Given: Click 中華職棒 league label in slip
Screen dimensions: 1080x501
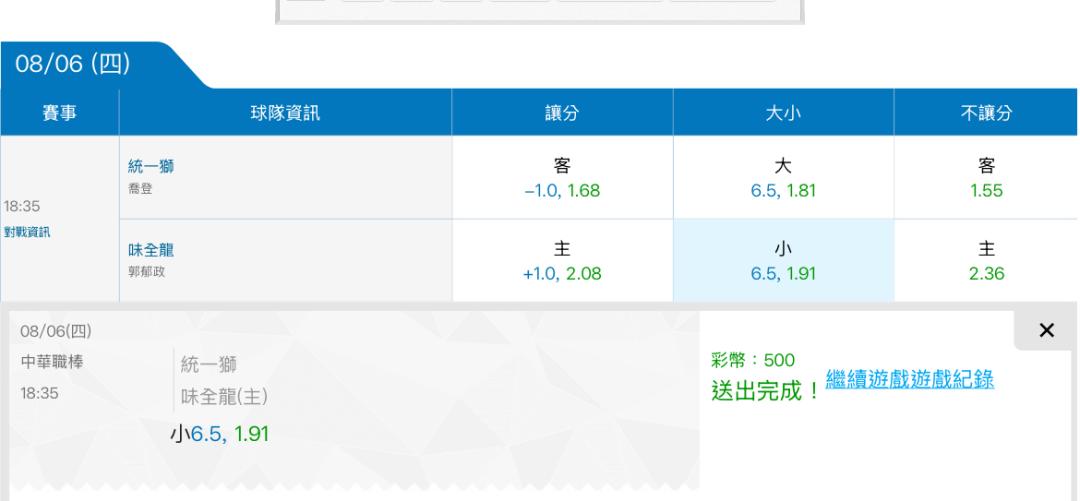Looking at the screenshot, I should 52,362.
